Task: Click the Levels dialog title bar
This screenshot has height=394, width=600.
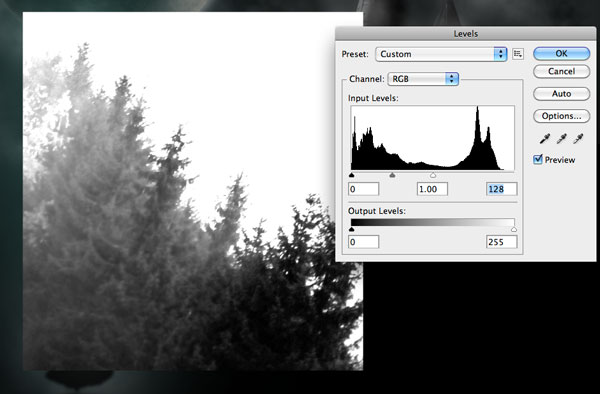Action: click(466, 34)
